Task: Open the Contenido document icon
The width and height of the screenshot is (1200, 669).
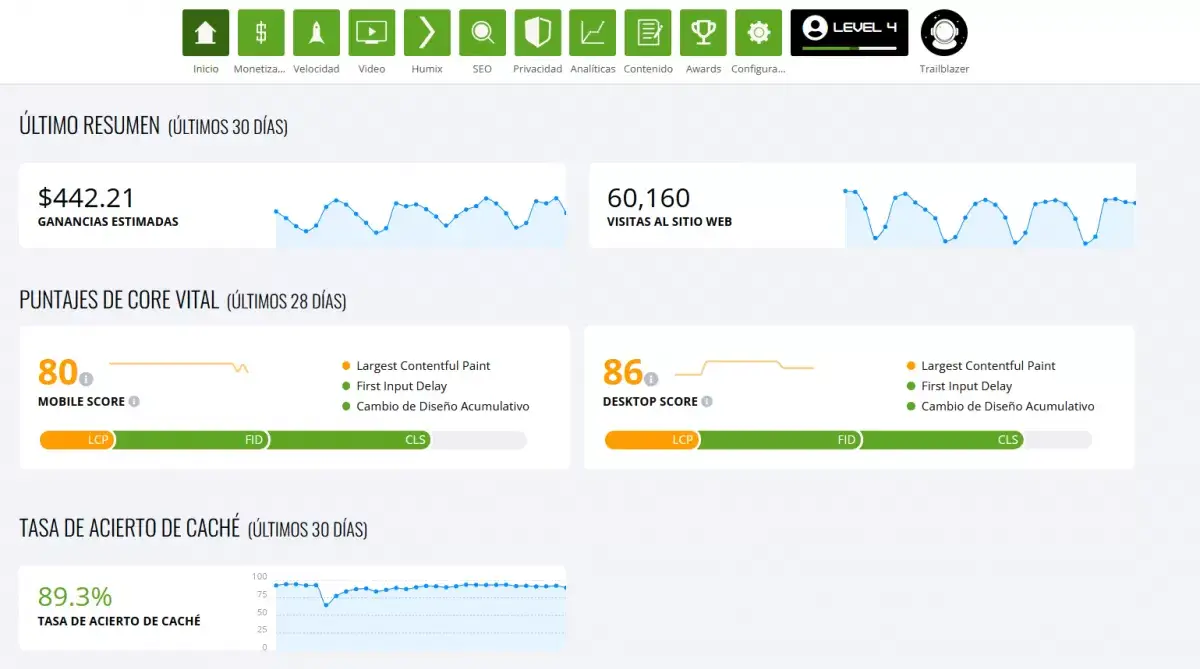Action: [x=648, y=33]
